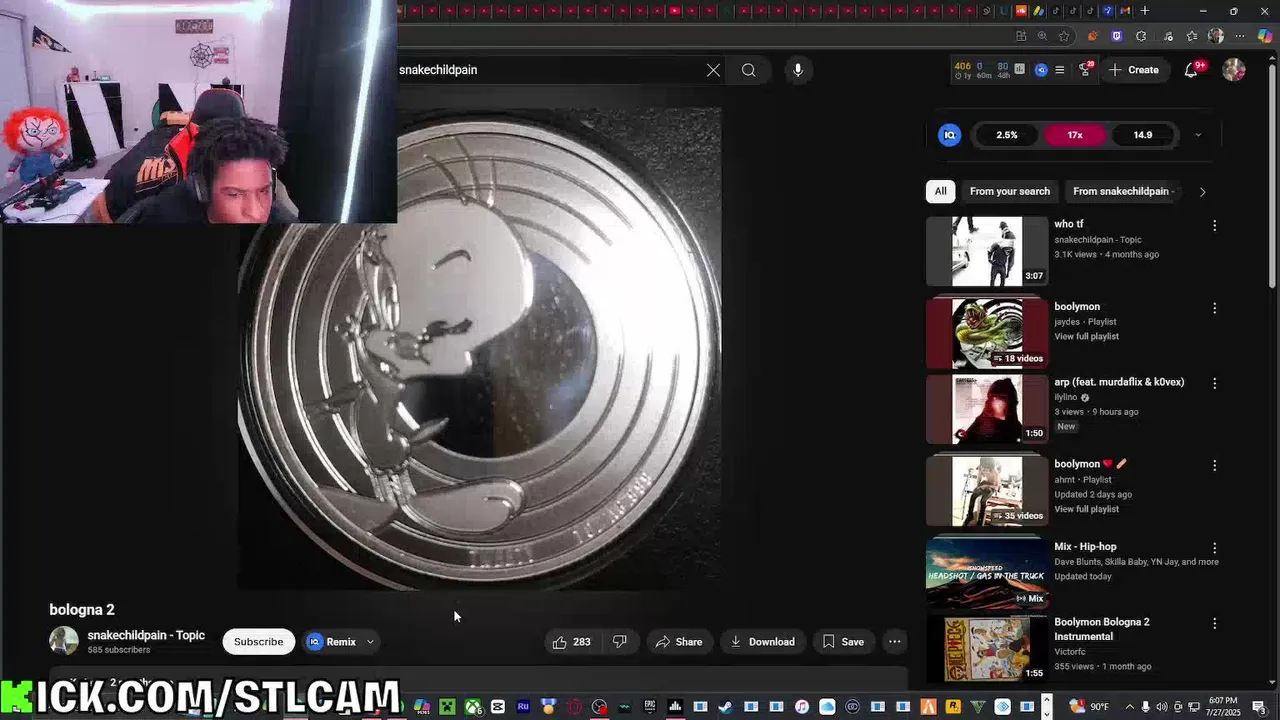Open the boolymon jaydes playlist thumbnail
The width and height of the screenshot is (1280, 720).
click(x=987, y=334)
